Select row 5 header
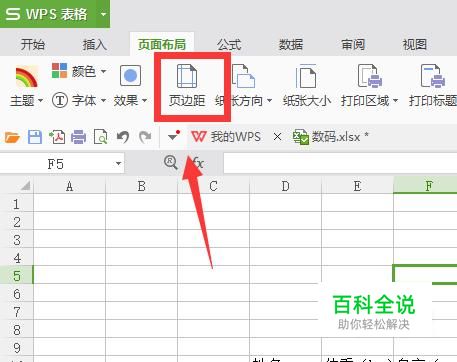The image size is (457, 362). (17, 275)
